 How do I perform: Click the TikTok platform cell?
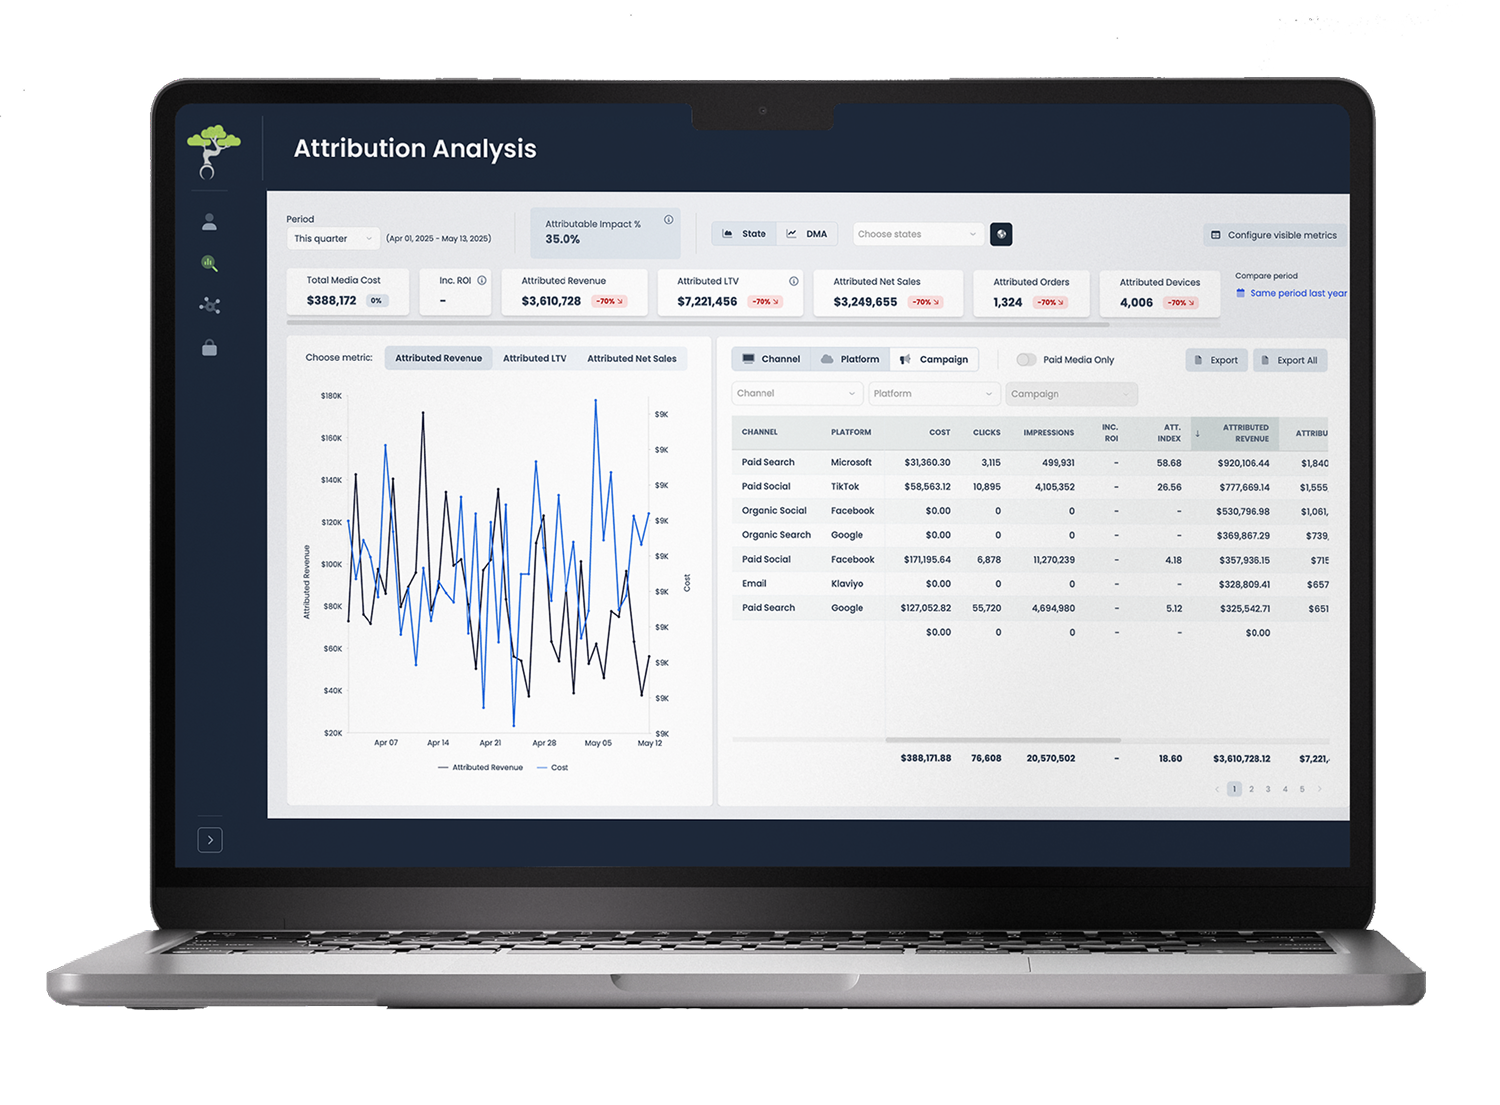click(x=845, y=487)
